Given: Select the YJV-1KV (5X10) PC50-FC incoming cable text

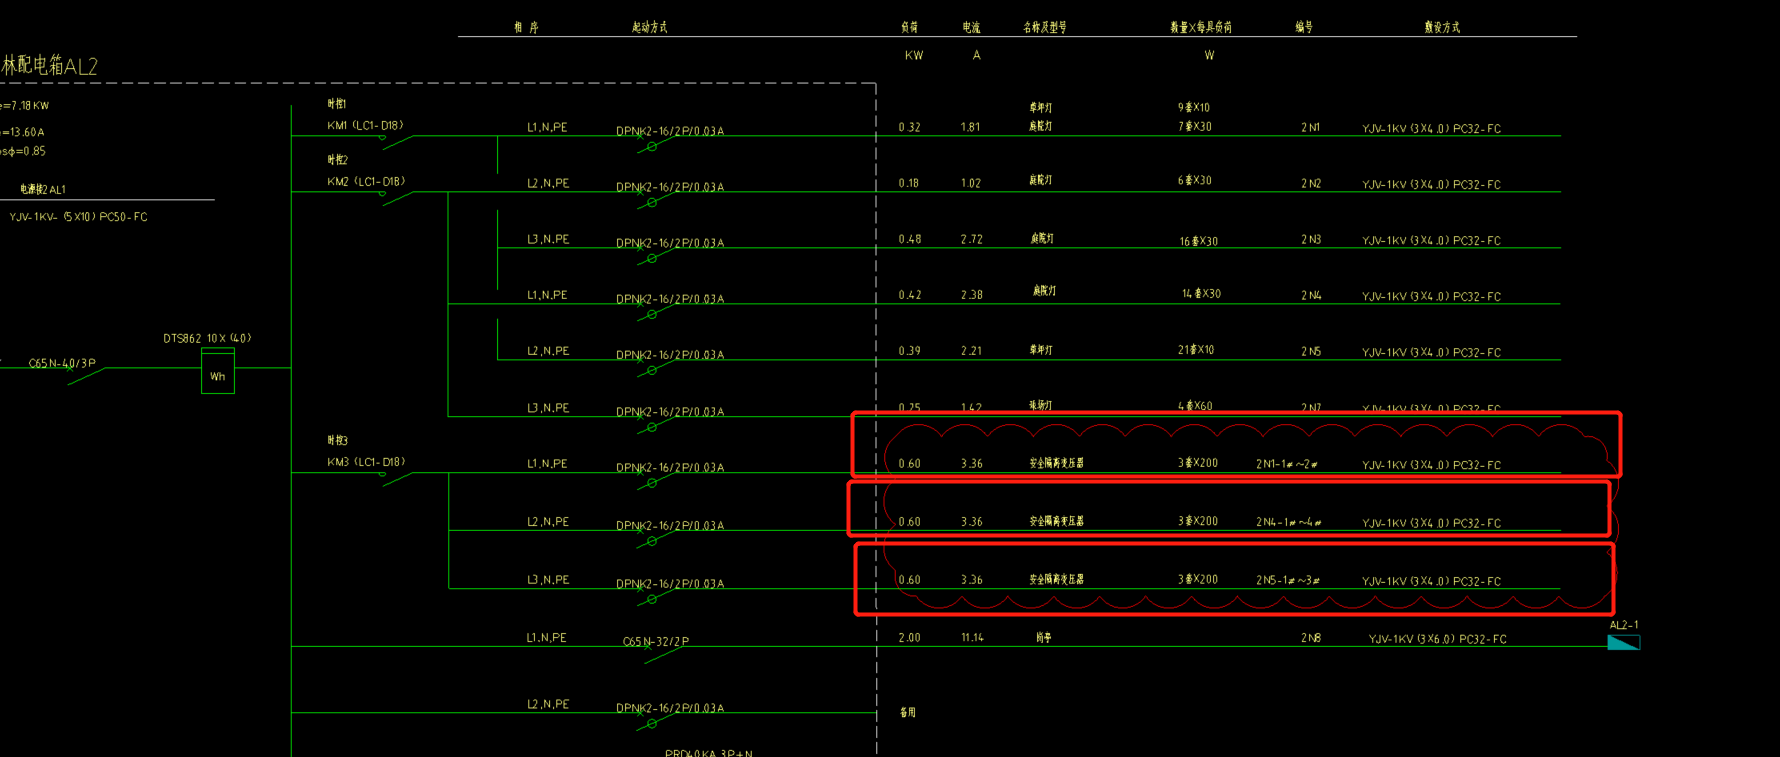Looking at the screenshot, I should tap(78, 216).
